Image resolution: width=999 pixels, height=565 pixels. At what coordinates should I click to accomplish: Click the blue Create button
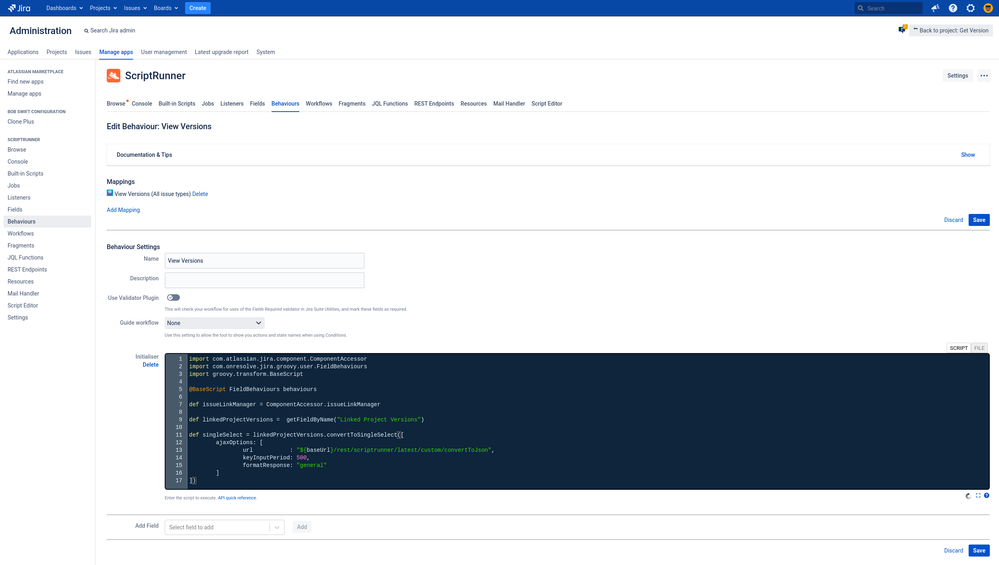coord(198,8)
